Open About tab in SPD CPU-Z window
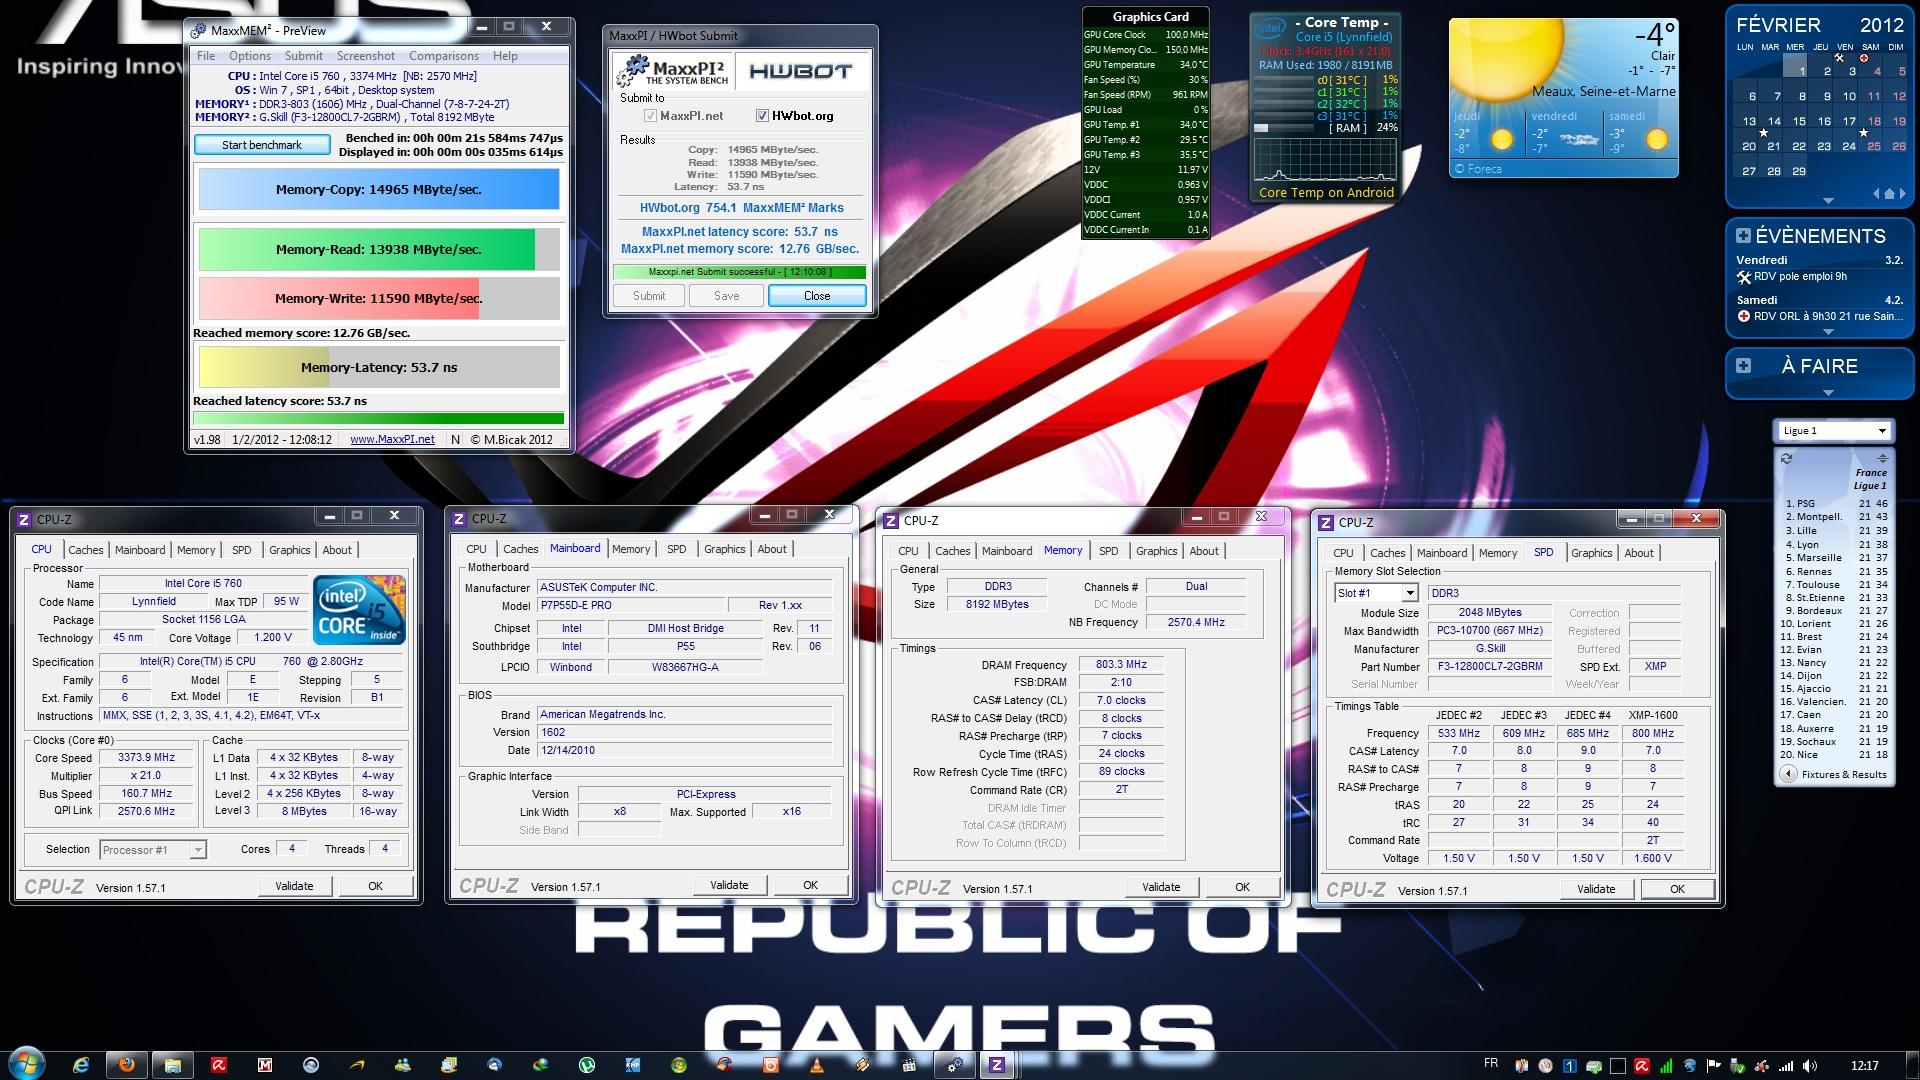 [x=1639, y=553]
